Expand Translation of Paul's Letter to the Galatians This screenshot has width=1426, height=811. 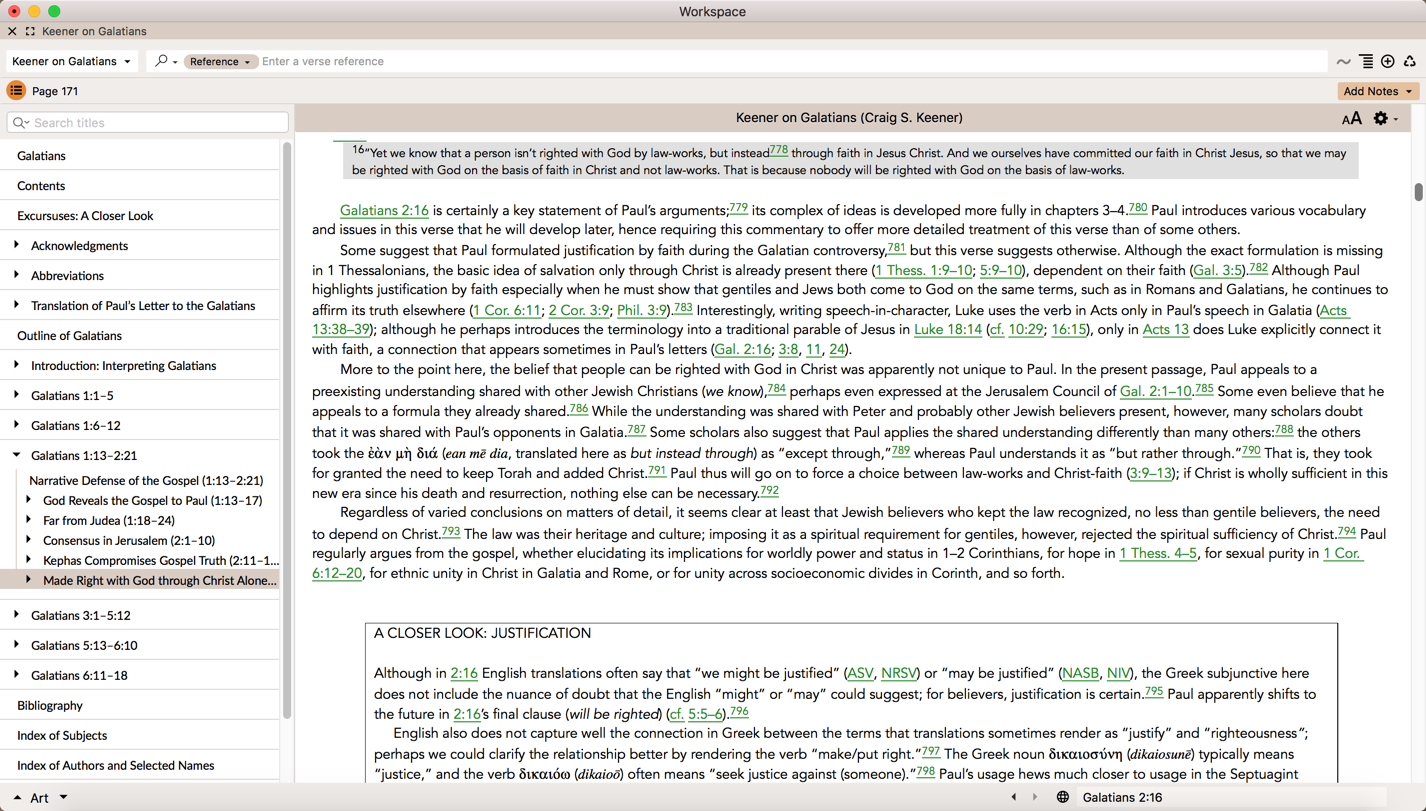click(16, 305)
